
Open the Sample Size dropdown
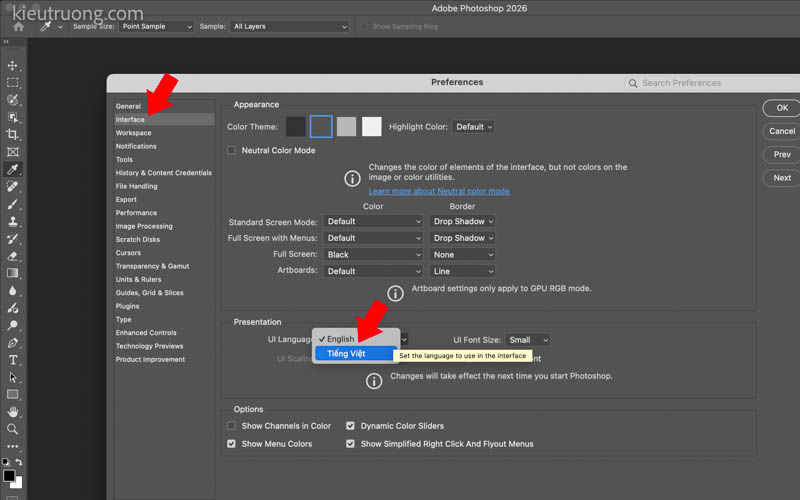(156, 27)
